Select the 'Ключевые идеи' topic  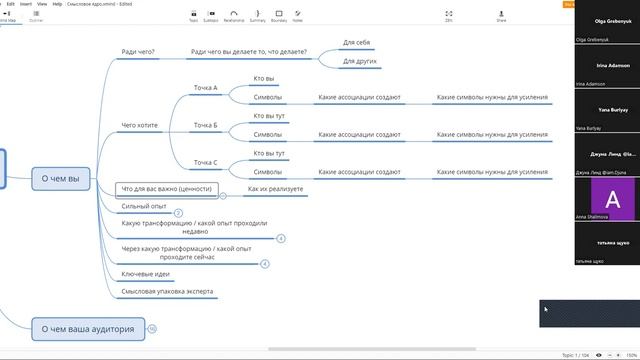coord(145,274)
